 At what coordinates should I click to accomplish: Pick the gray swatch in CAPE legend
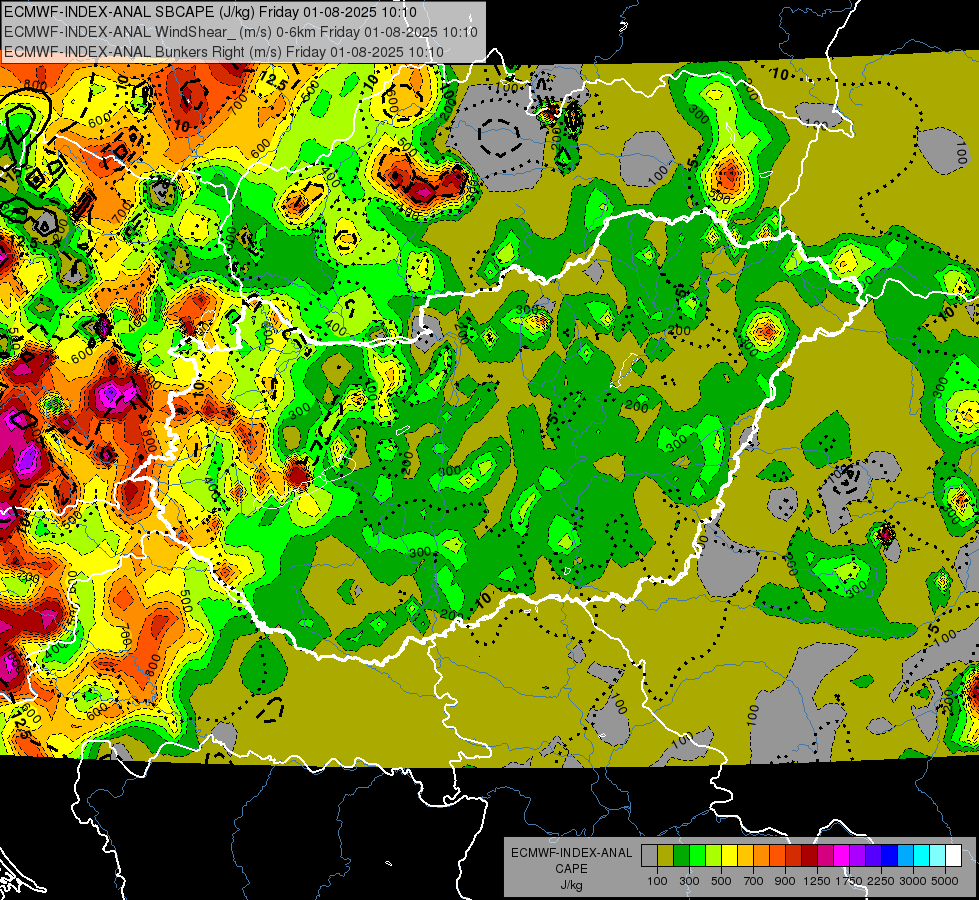point(649,855)
